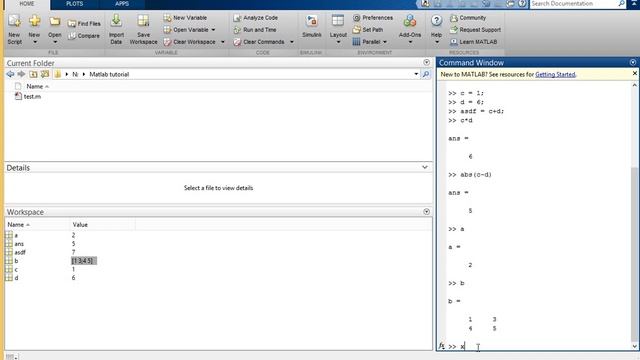
Task: Navigate back in Current Folder
Action: point(10,74)
